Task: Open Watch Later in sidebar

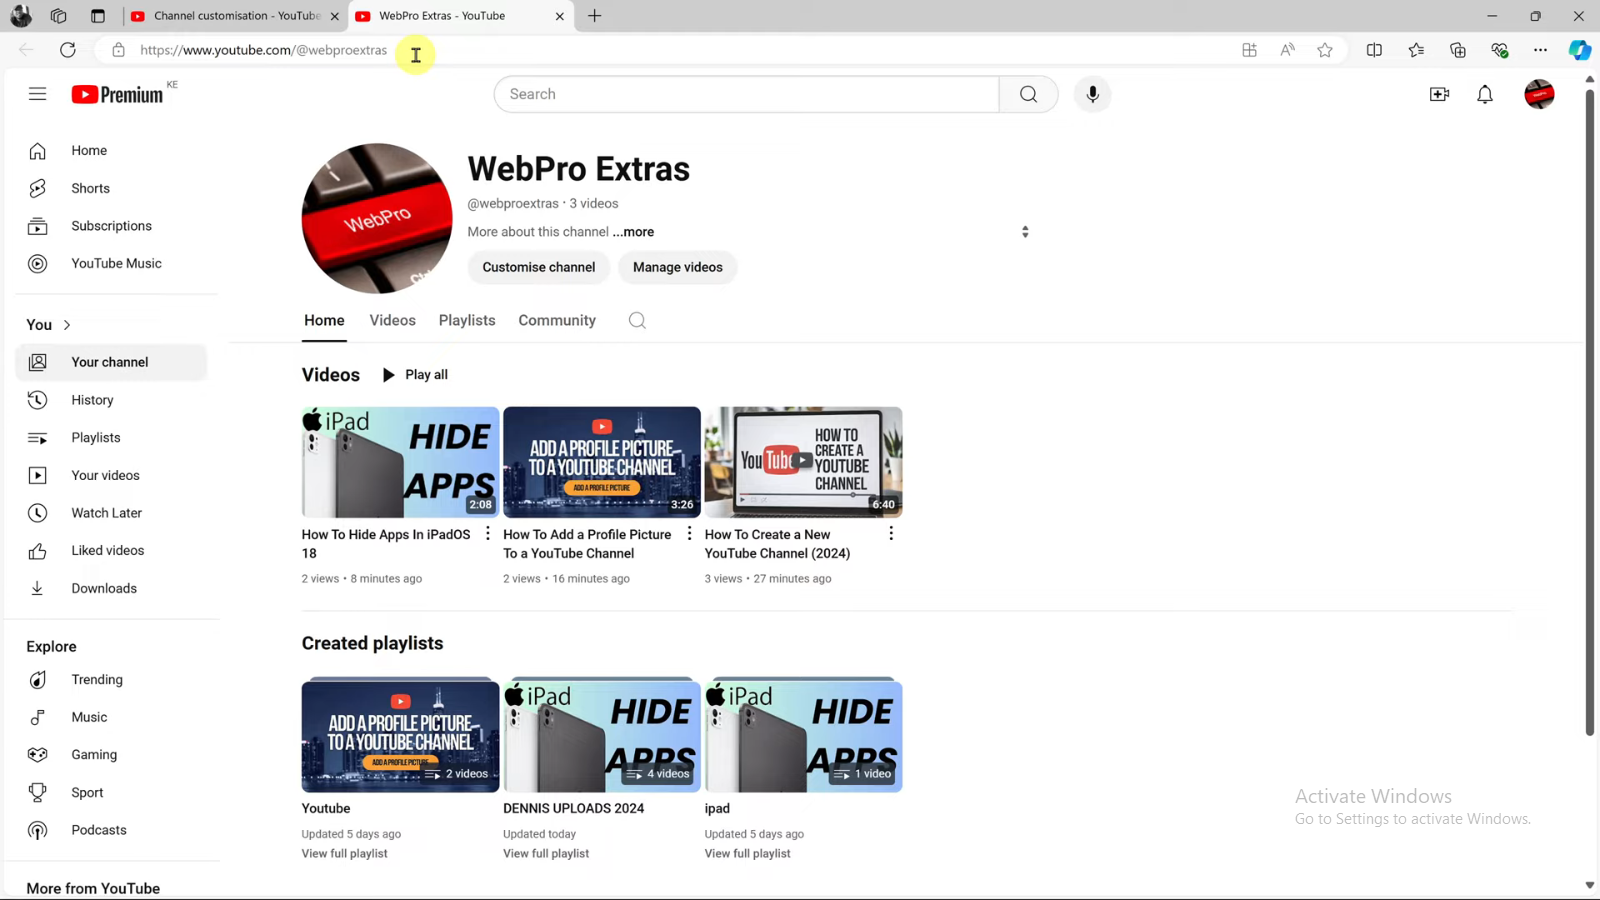Action: coord(111,513)
